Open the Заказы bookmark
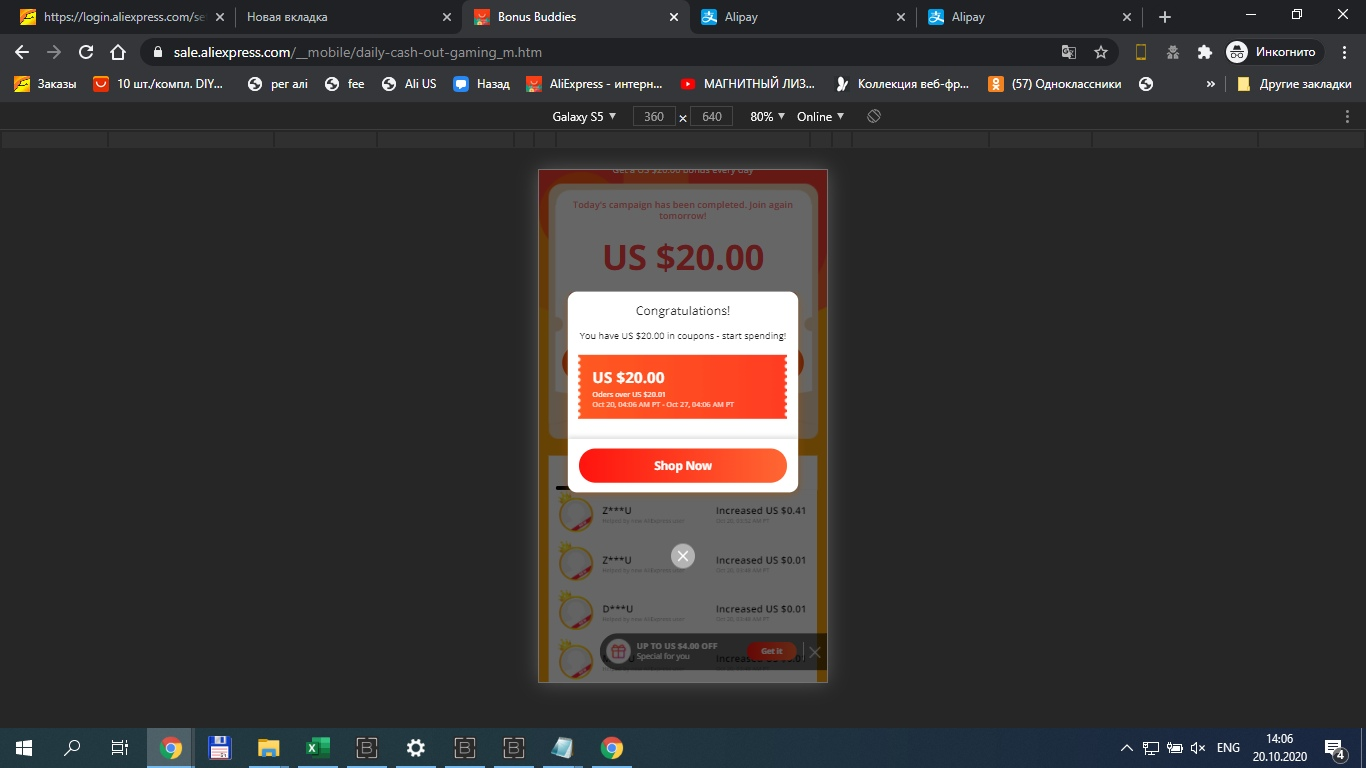 tap(46, 84)
